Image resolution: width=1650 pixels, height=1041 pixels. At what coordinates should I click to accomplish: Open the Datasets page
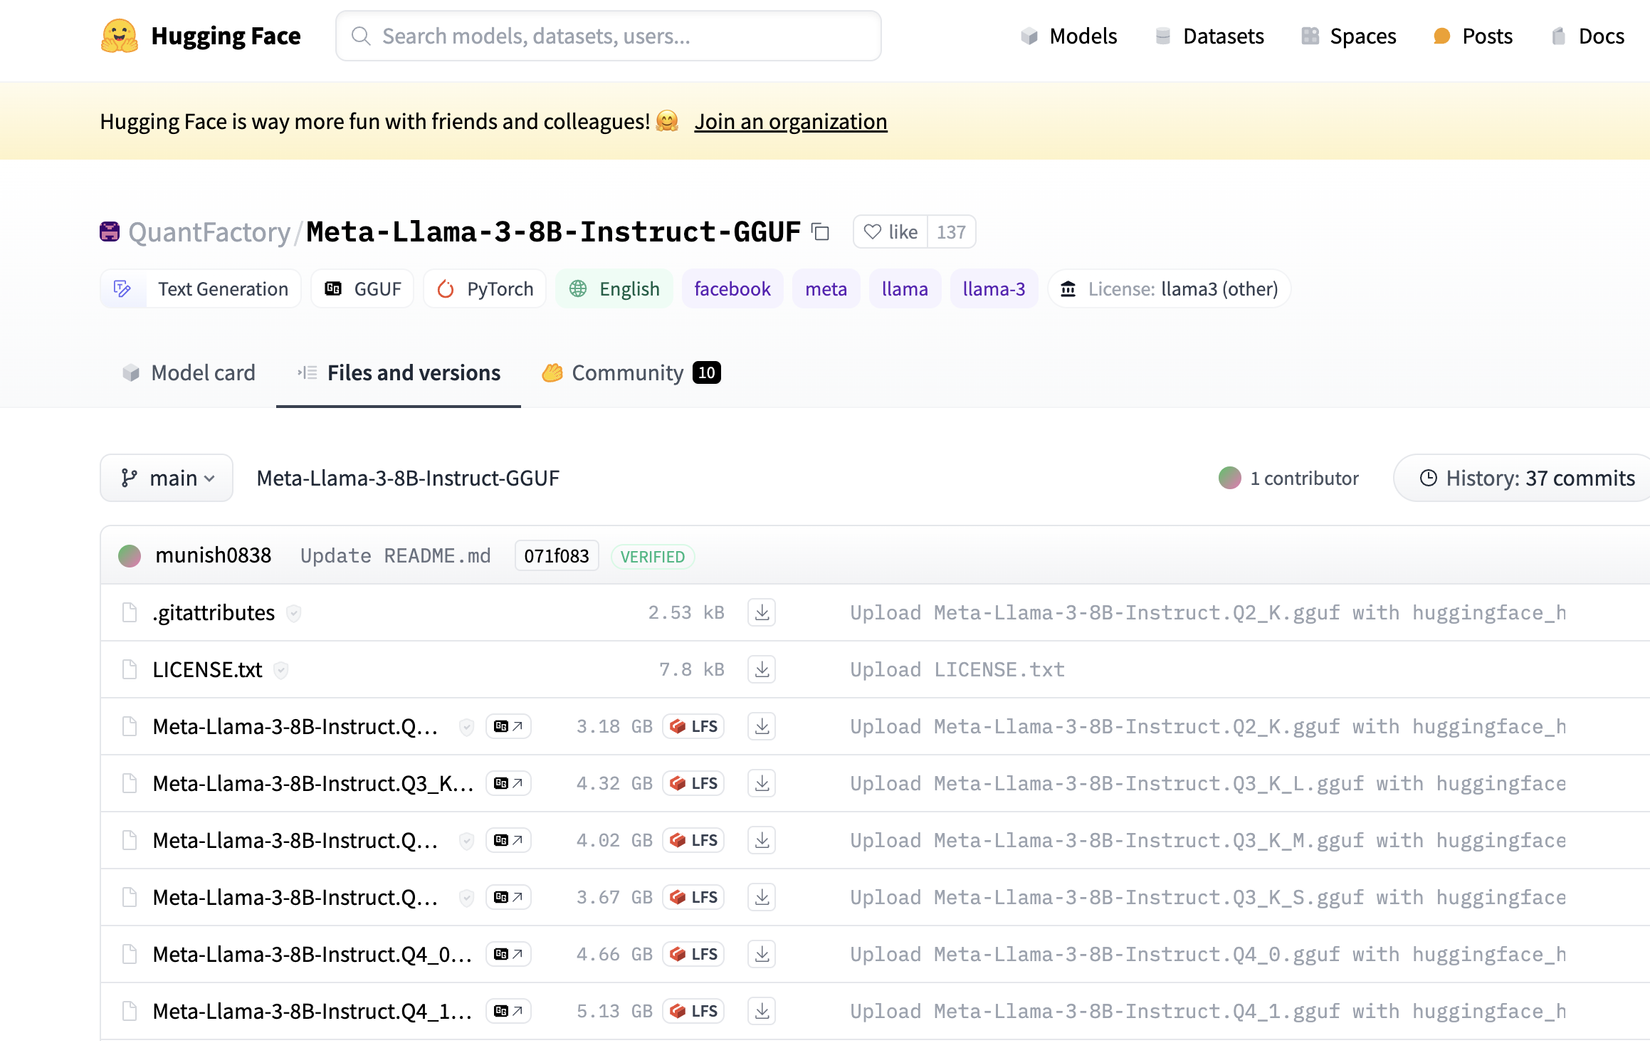click(1208, 36)
